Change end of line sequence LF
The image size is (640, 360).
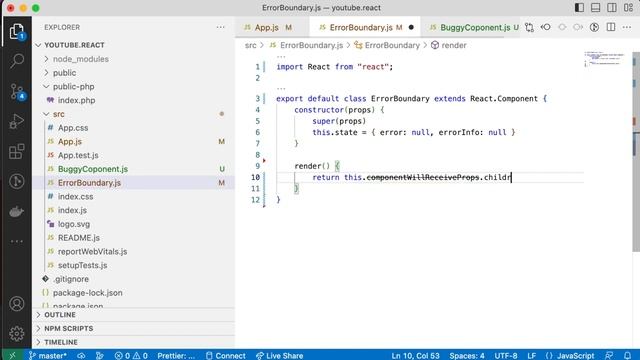pyautogui.click(x=531, y=356)
